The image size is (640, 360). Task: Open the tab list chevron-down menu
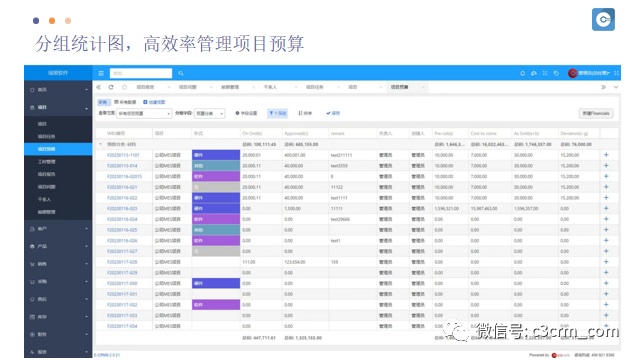tap(616, 87)
